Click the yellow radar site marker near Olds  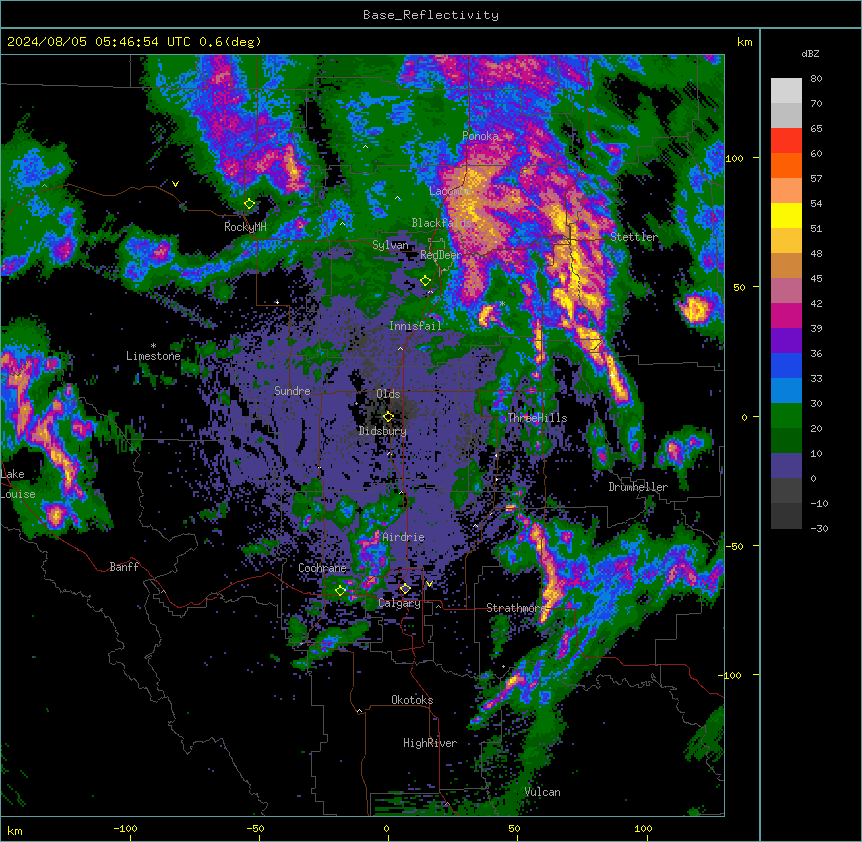click(388, 417)
